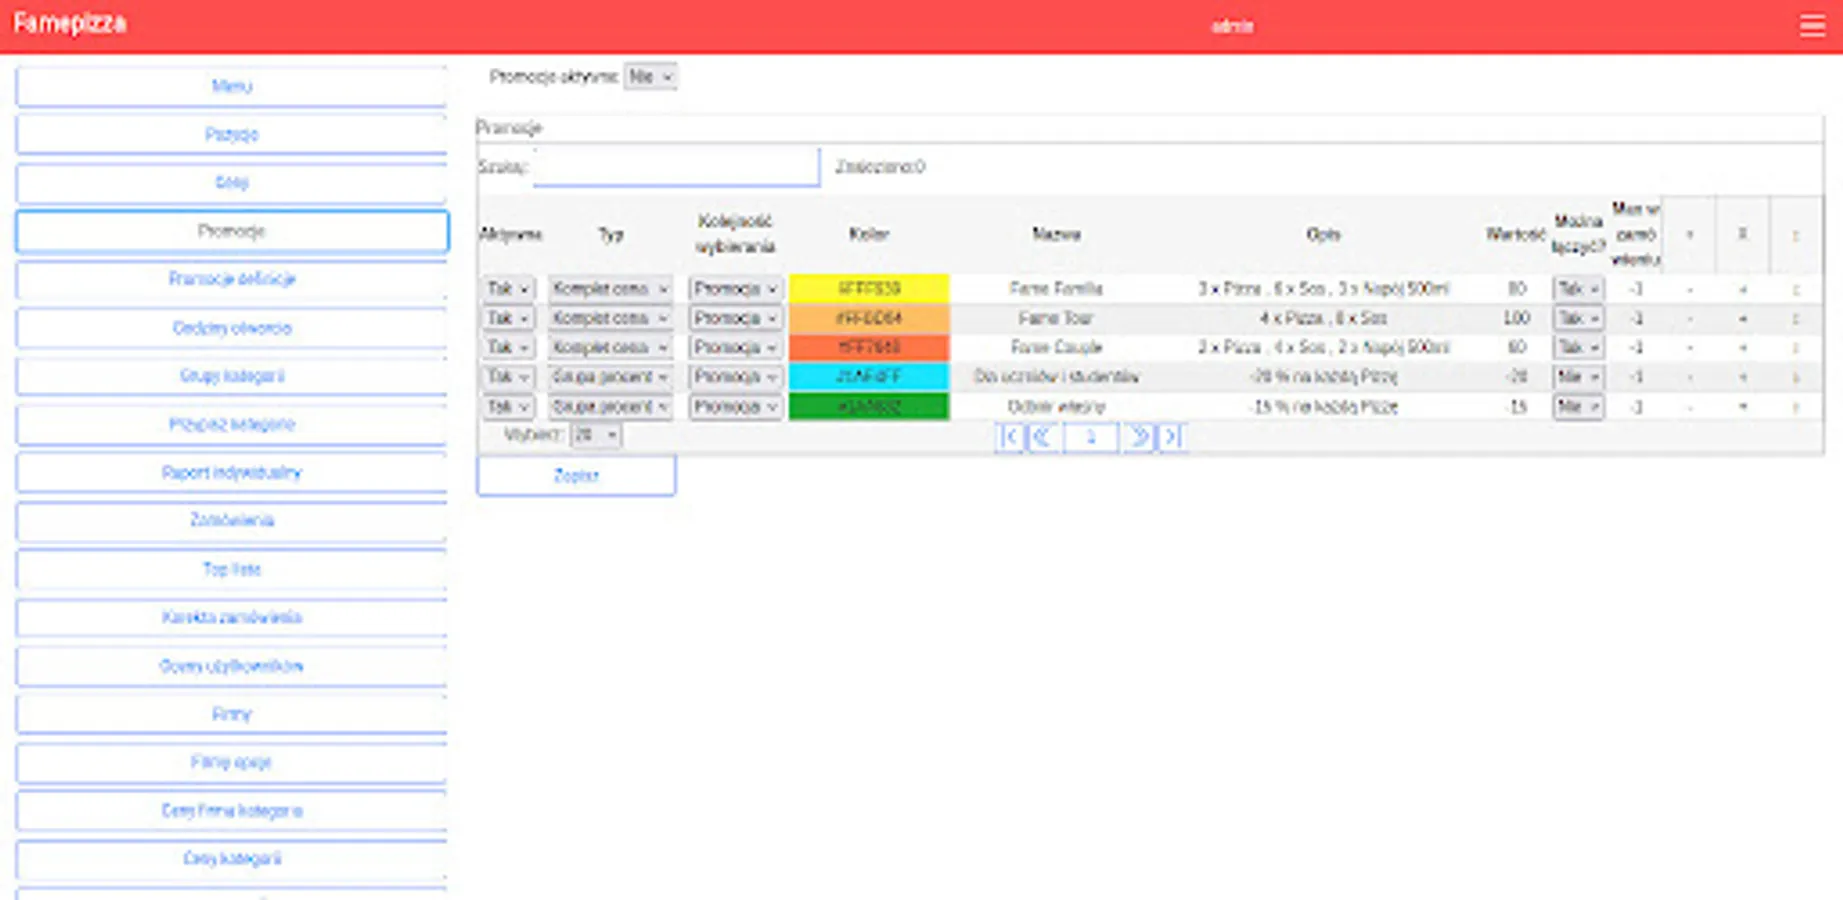
Task: Click the Fame Tour name cell
Action: click(1056, 318)
